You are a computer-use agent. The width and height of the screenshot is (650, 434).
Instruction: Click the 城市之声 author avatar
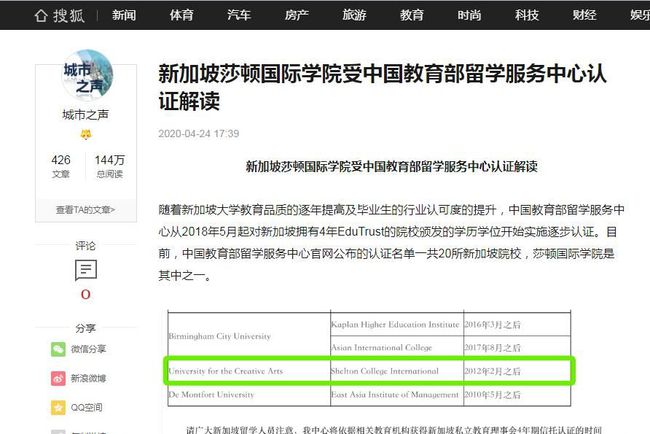pos(87,76)
